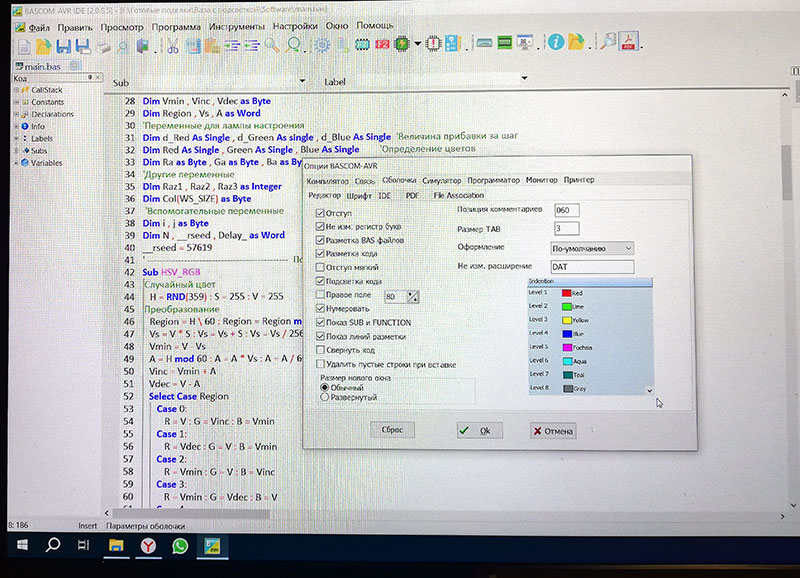
Task: Click the red F2 Simulate icon
Action: coord(382,44)
